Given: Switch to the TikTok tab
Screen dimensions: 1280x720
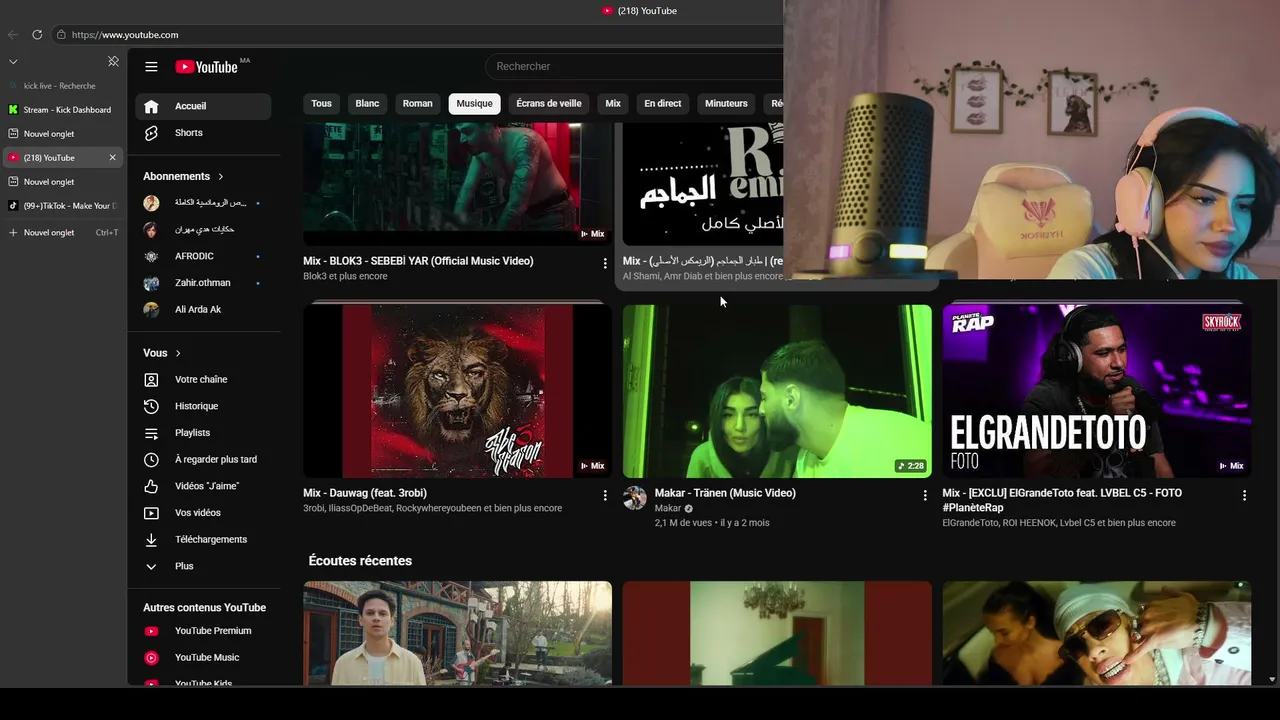Looking at the screenshot, I should pos(62,206).
